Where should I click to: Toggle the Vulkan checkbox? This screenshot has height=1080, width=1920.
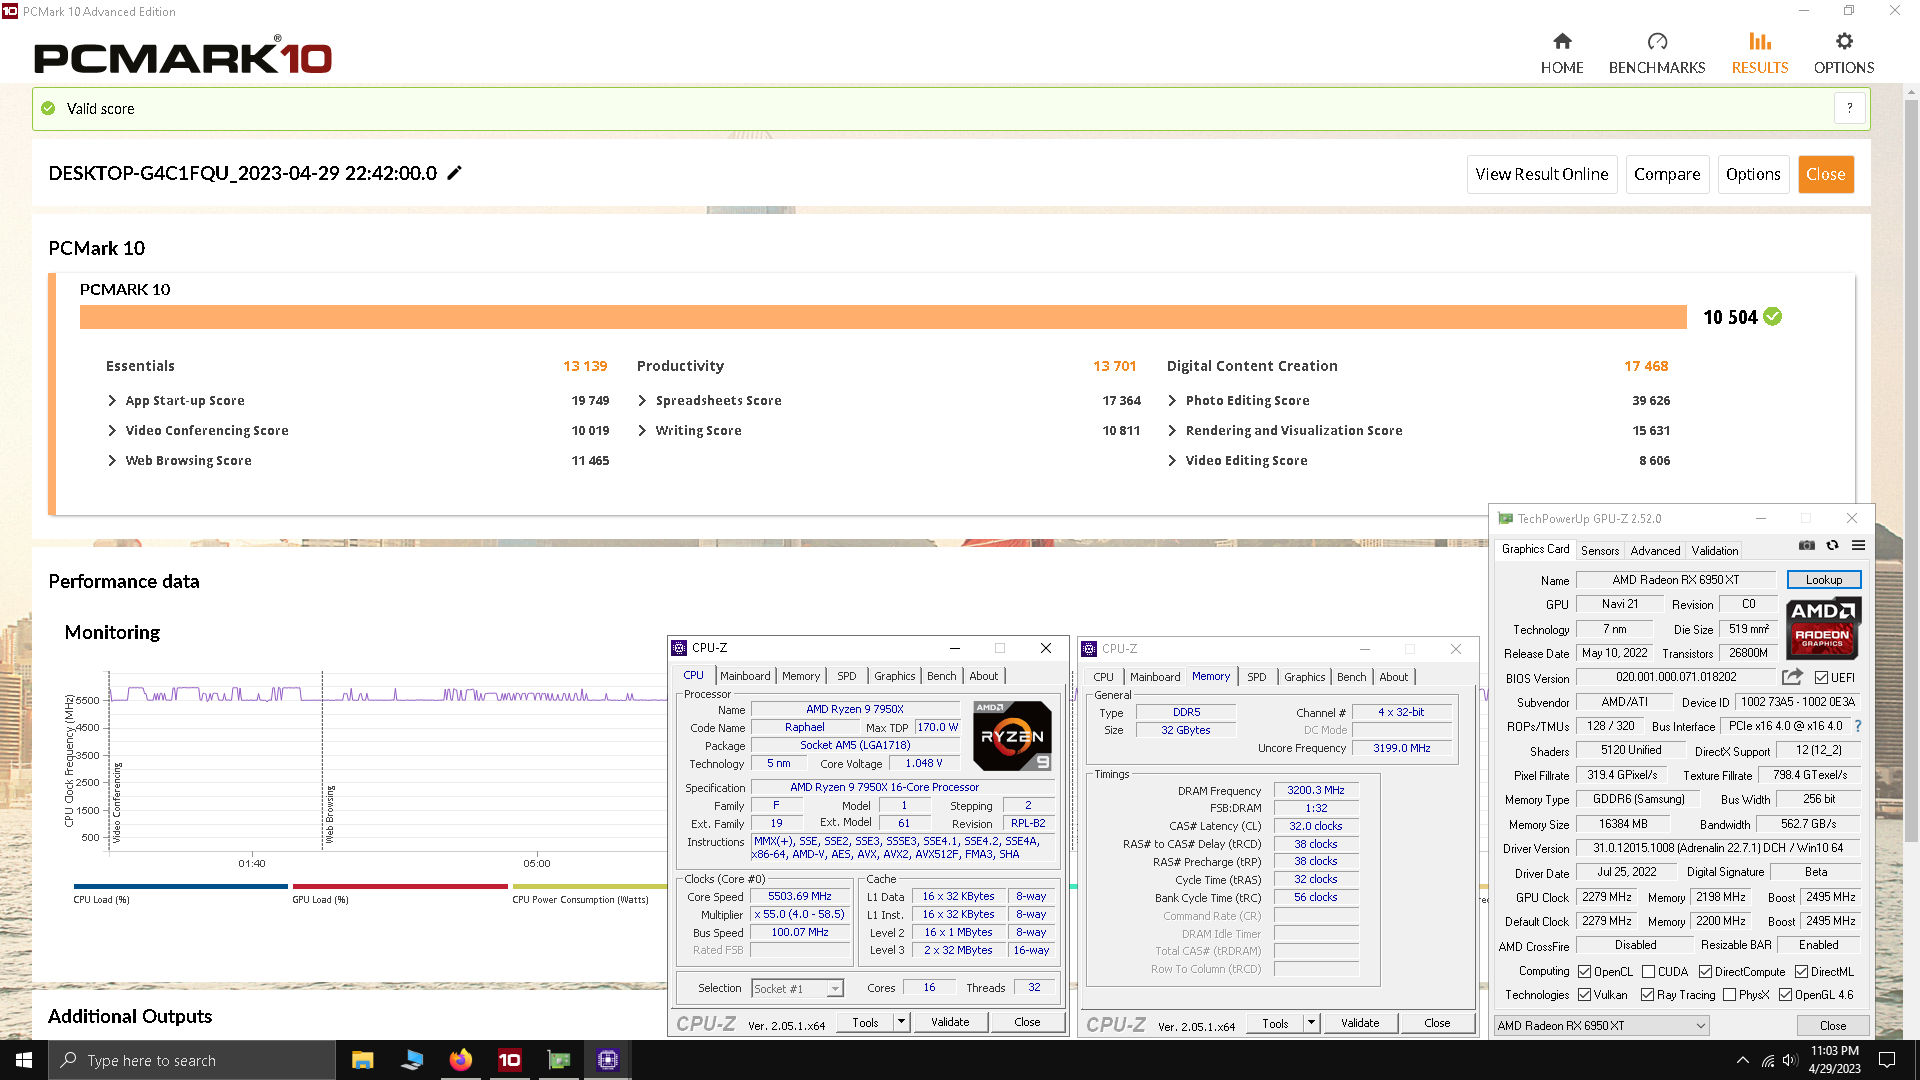click(1584, 995)
